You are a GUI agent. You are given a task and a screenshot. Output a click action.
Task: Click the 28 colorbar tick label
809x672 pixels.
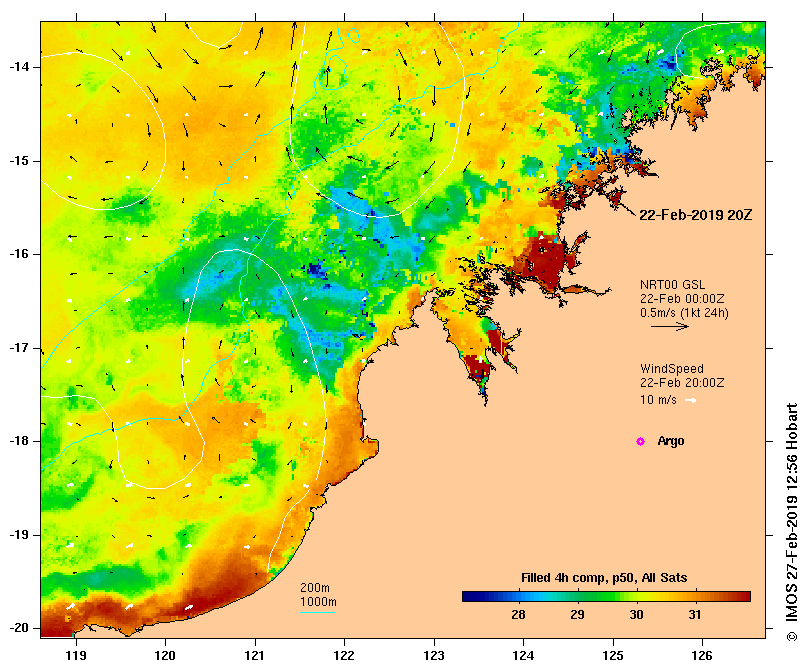[518, 615]
